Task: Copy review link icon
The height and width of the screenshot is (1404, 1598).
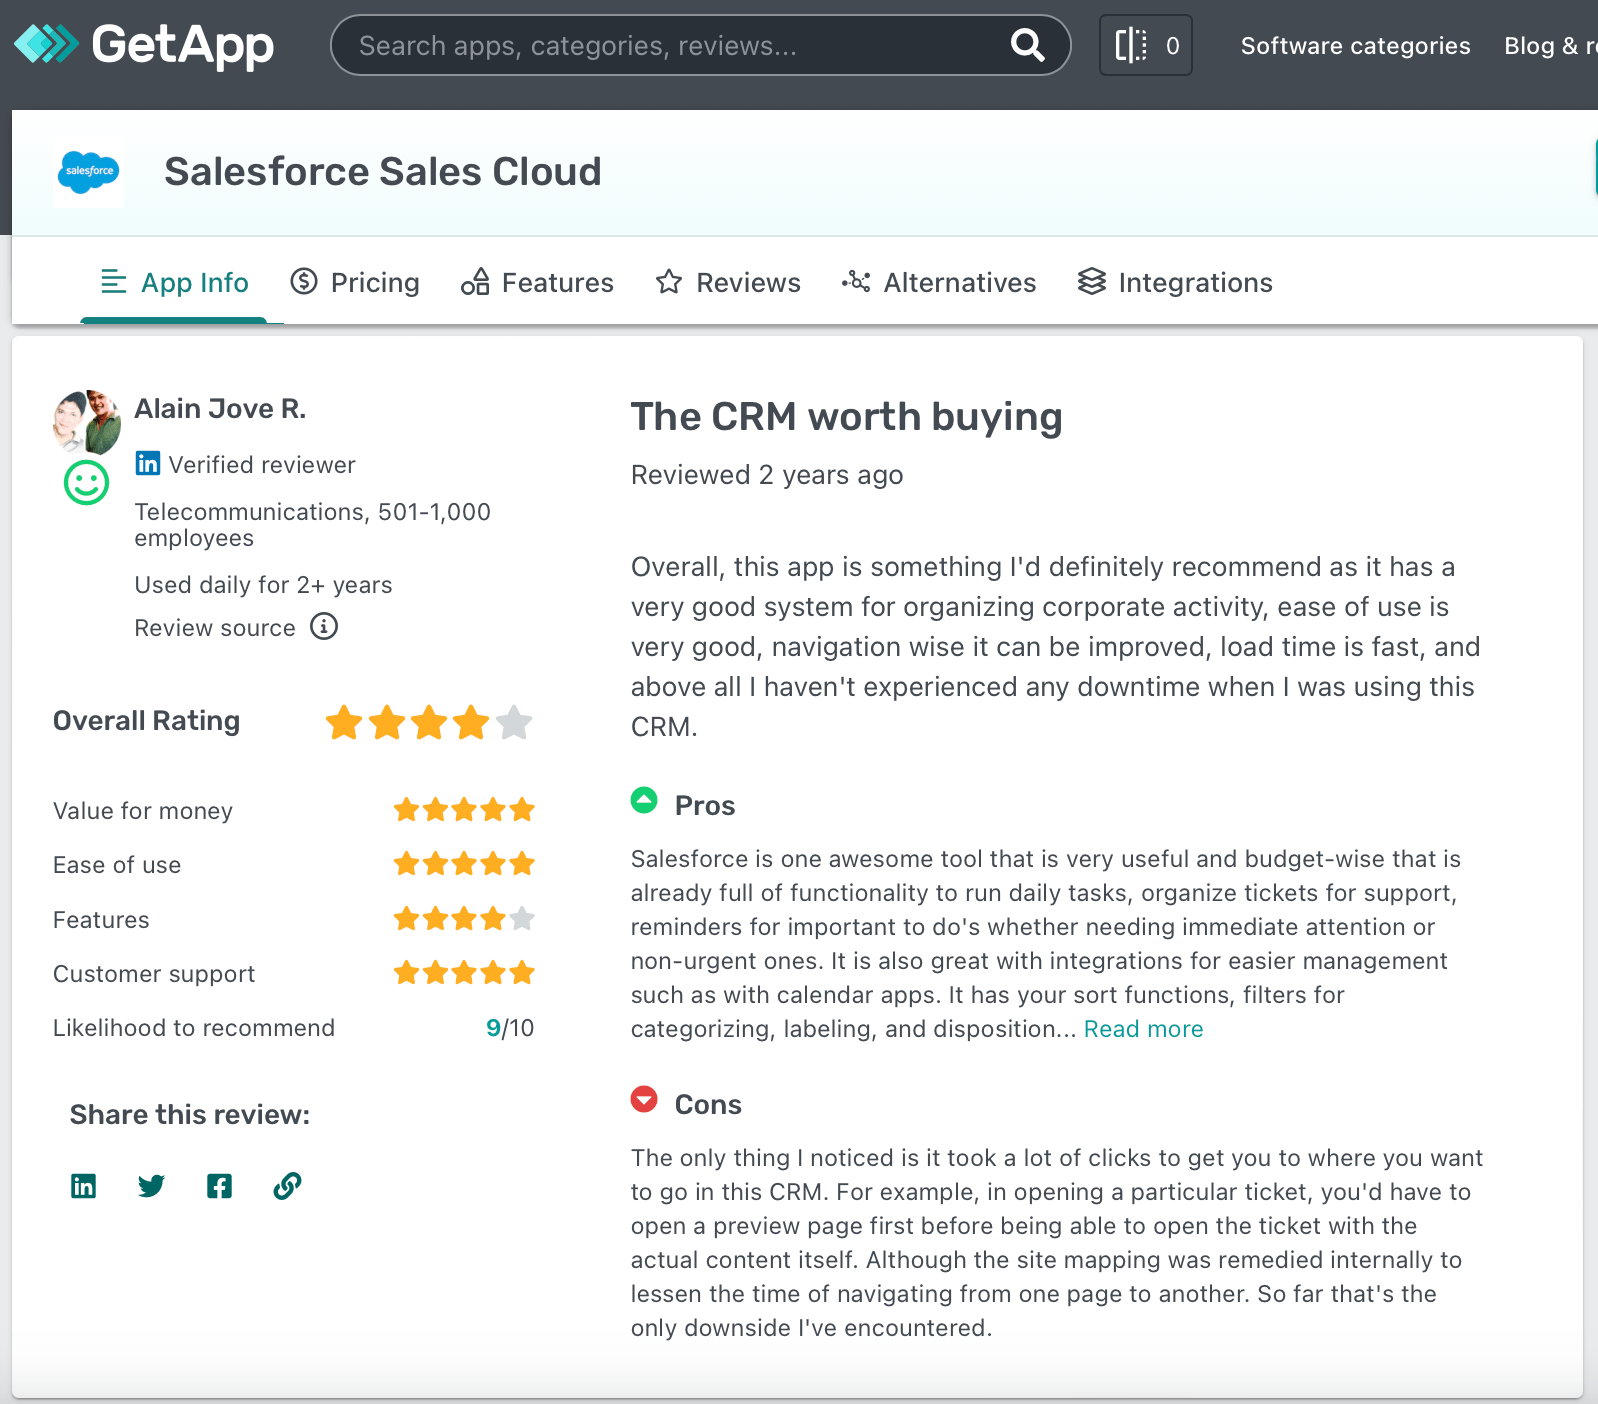Action: (287, 1186)
